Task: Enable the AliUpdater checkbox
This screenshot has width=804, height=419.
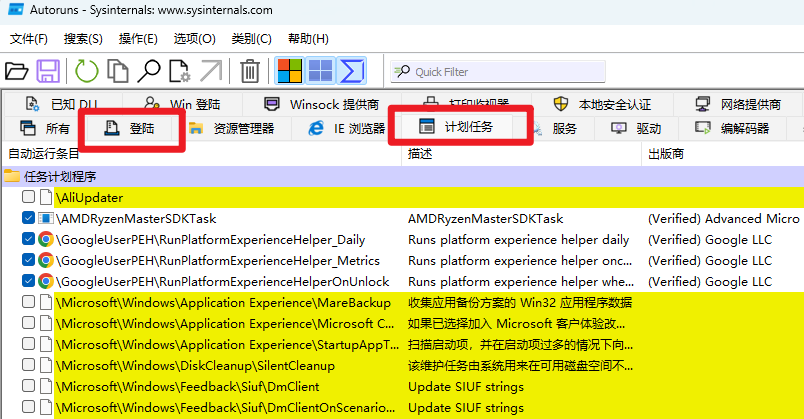Action: pos(28,197)
